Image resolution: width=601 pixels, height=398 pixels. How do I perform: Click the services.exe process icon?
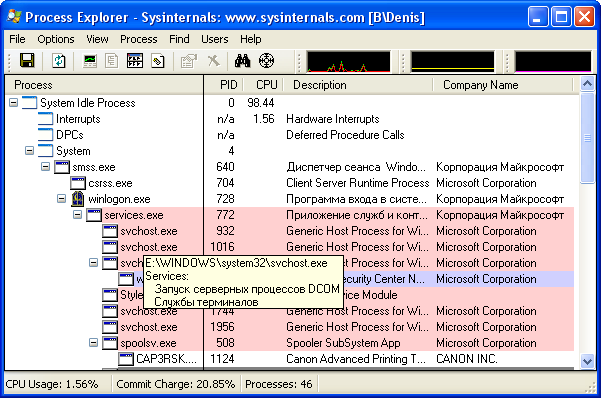[94, 215]
